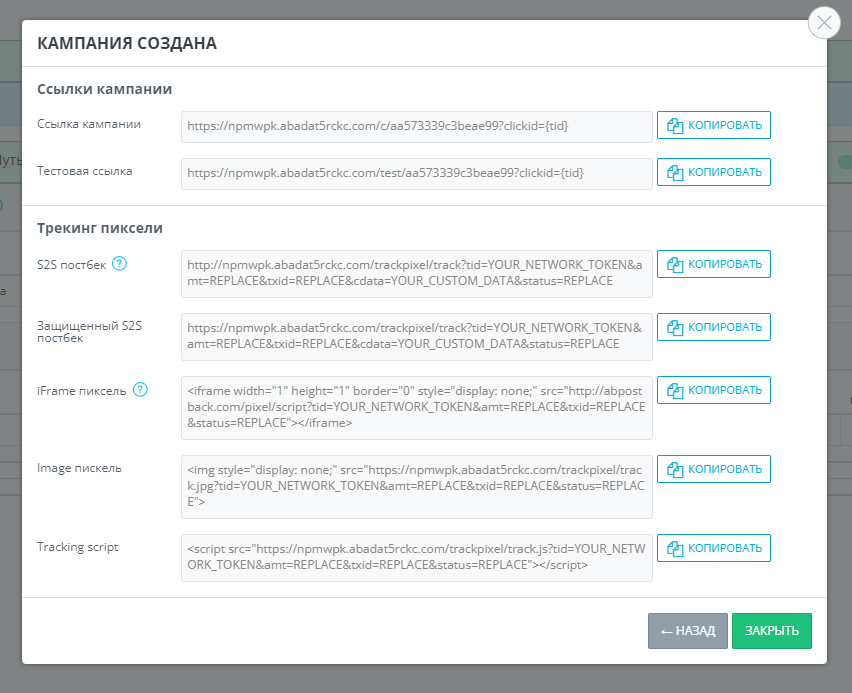Click inside the Tracking script code box
The image size is (852, 693).
click(x=416, y=557)
